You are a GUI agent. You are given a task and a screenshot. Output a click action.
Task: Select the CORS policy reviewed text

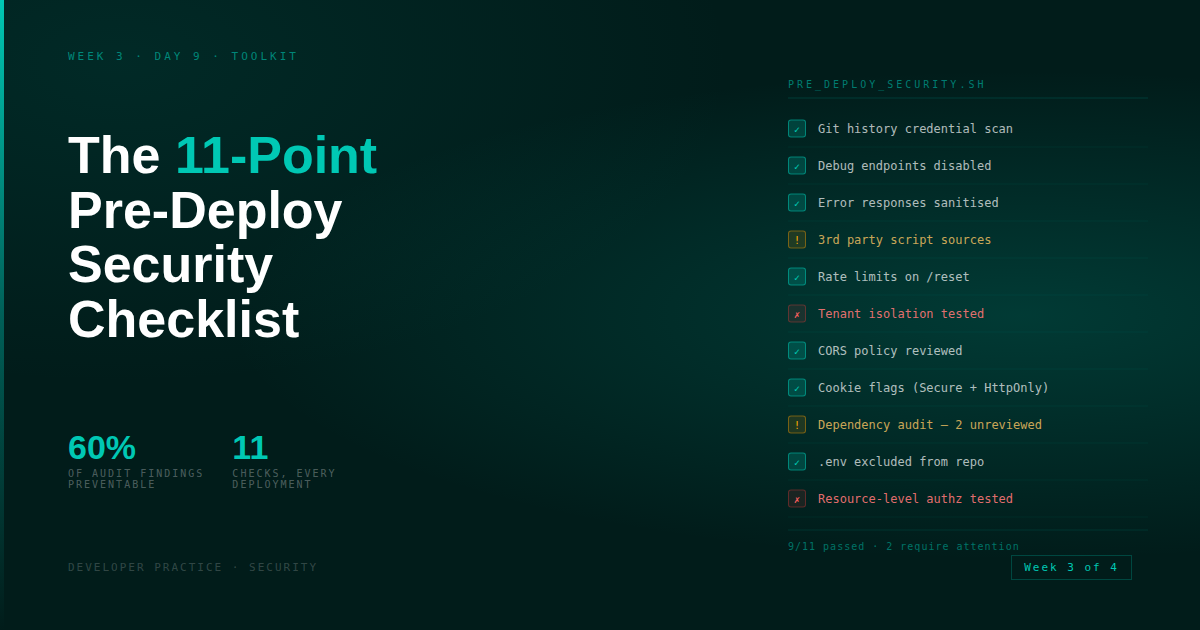tap(890, 351)
